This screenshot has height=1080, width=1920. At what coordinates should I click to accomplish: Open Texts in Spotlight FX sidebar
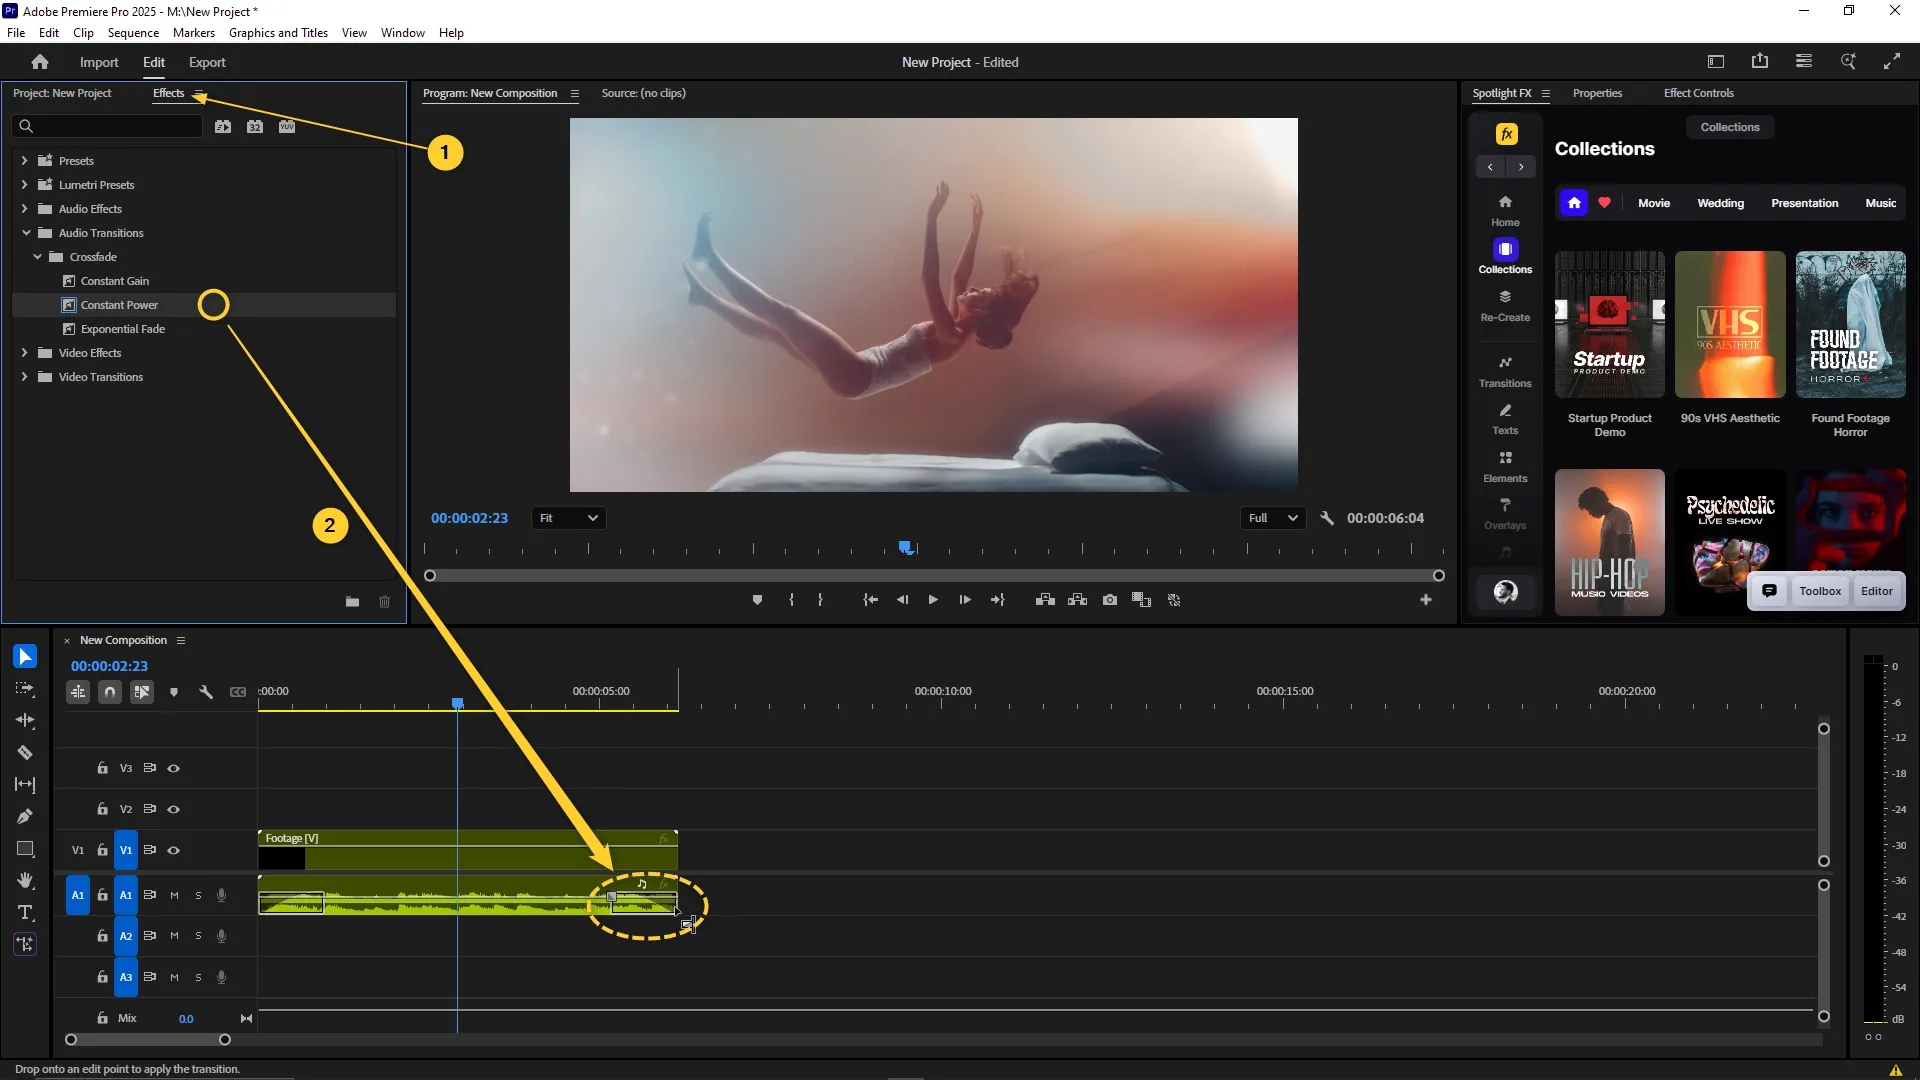click(1505, 419)
